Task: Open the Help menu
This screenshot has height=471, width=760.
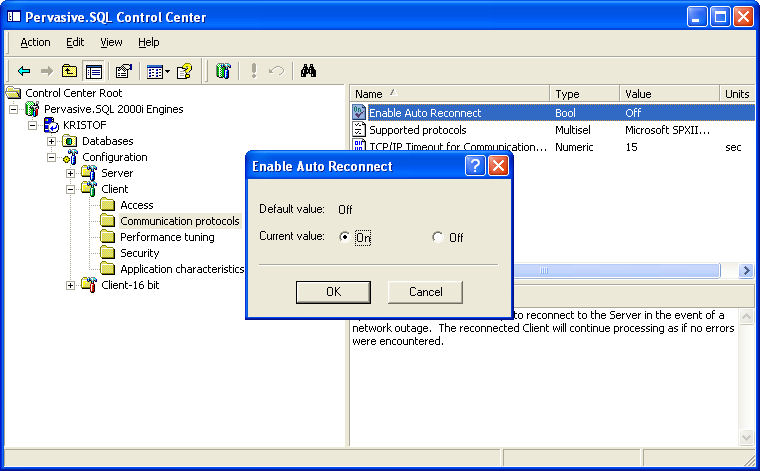Action: pyautogui.click(x=148, y=43)
